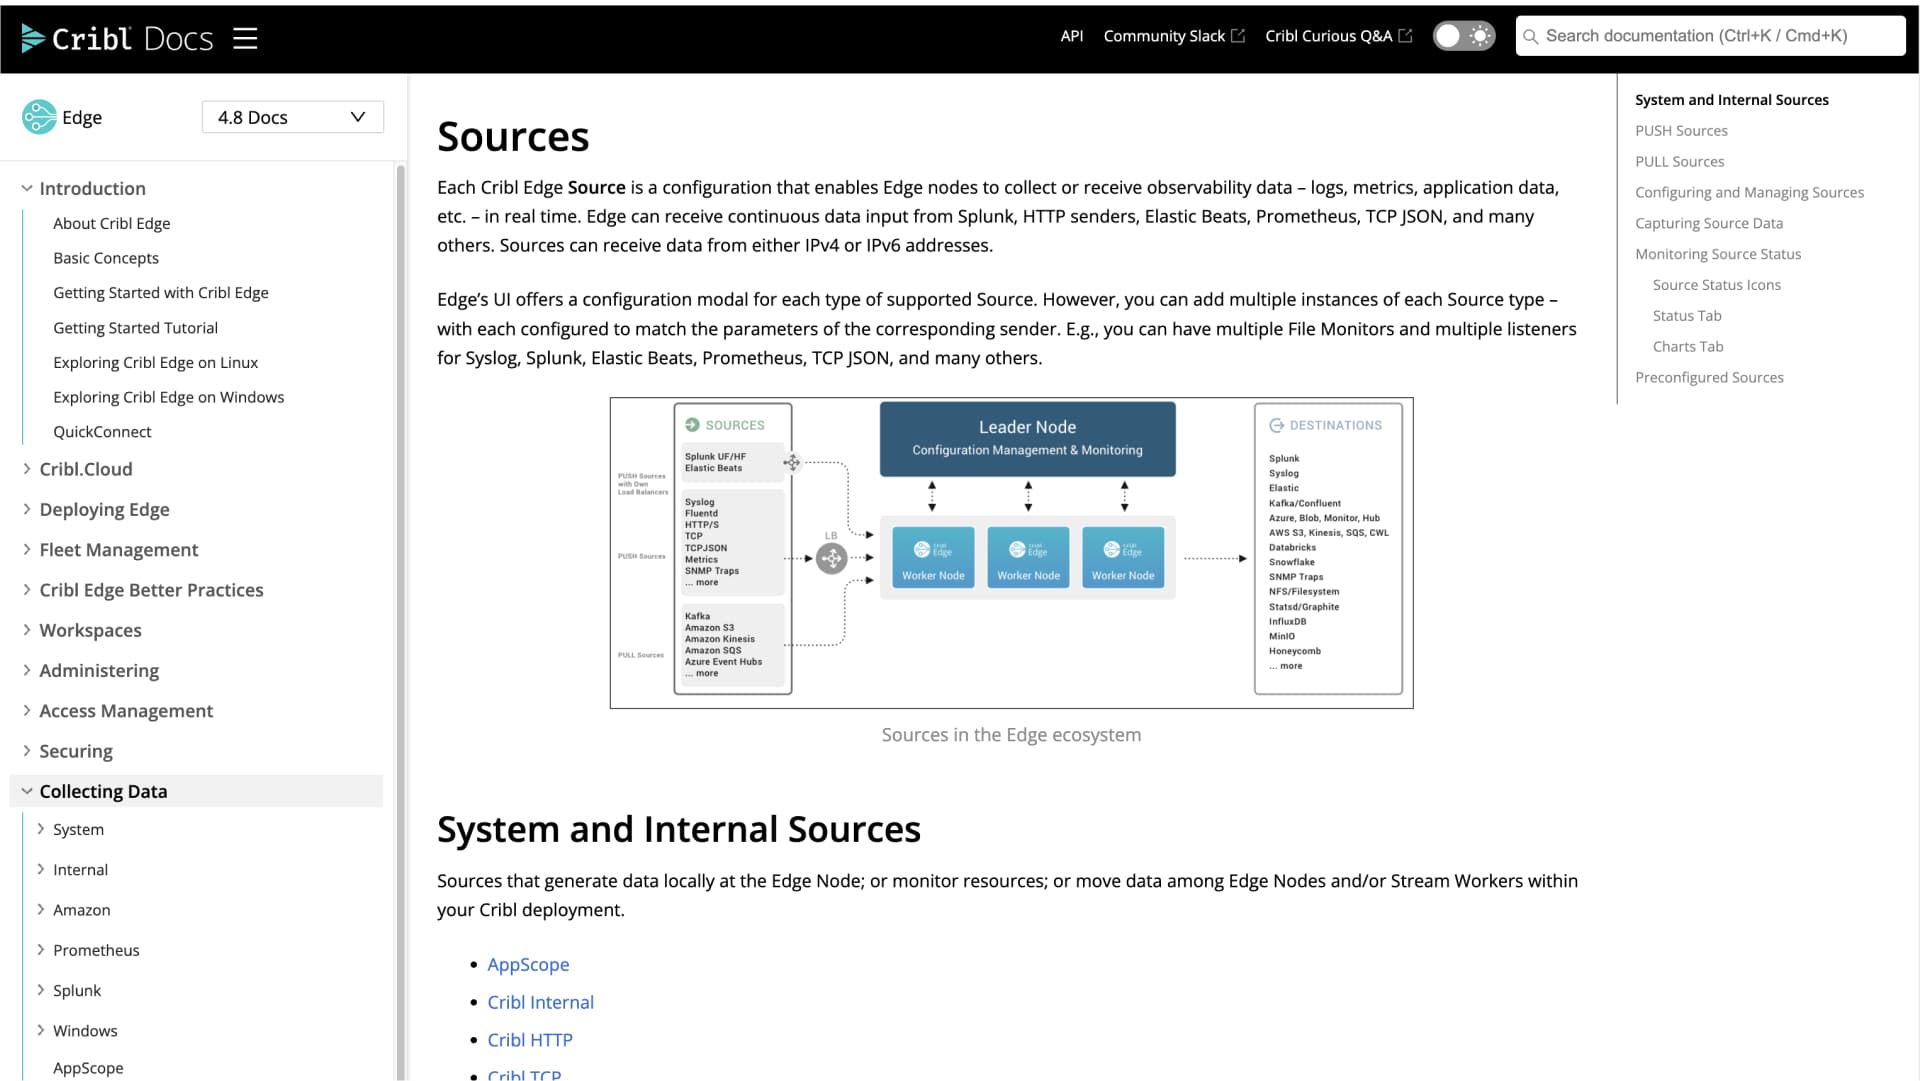Screen dimensions: 1920x1081
Task: Follow the Cribl HTTP link
Action: pos(530,1040)
